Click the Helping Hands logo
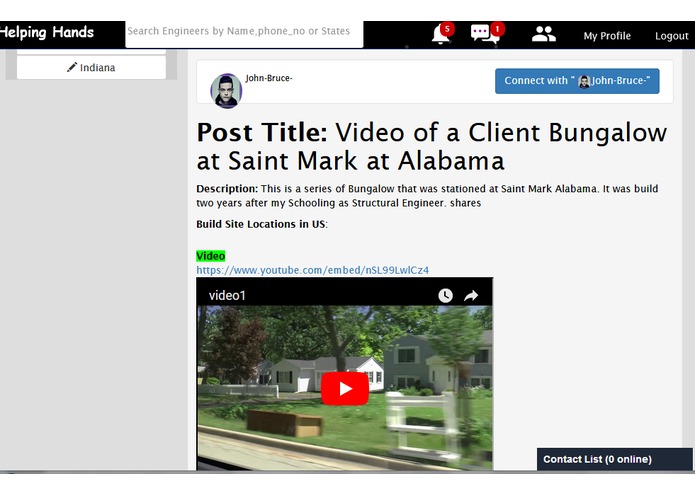The height and width of the screenshot is (494, 695). [x=47, y=32]
